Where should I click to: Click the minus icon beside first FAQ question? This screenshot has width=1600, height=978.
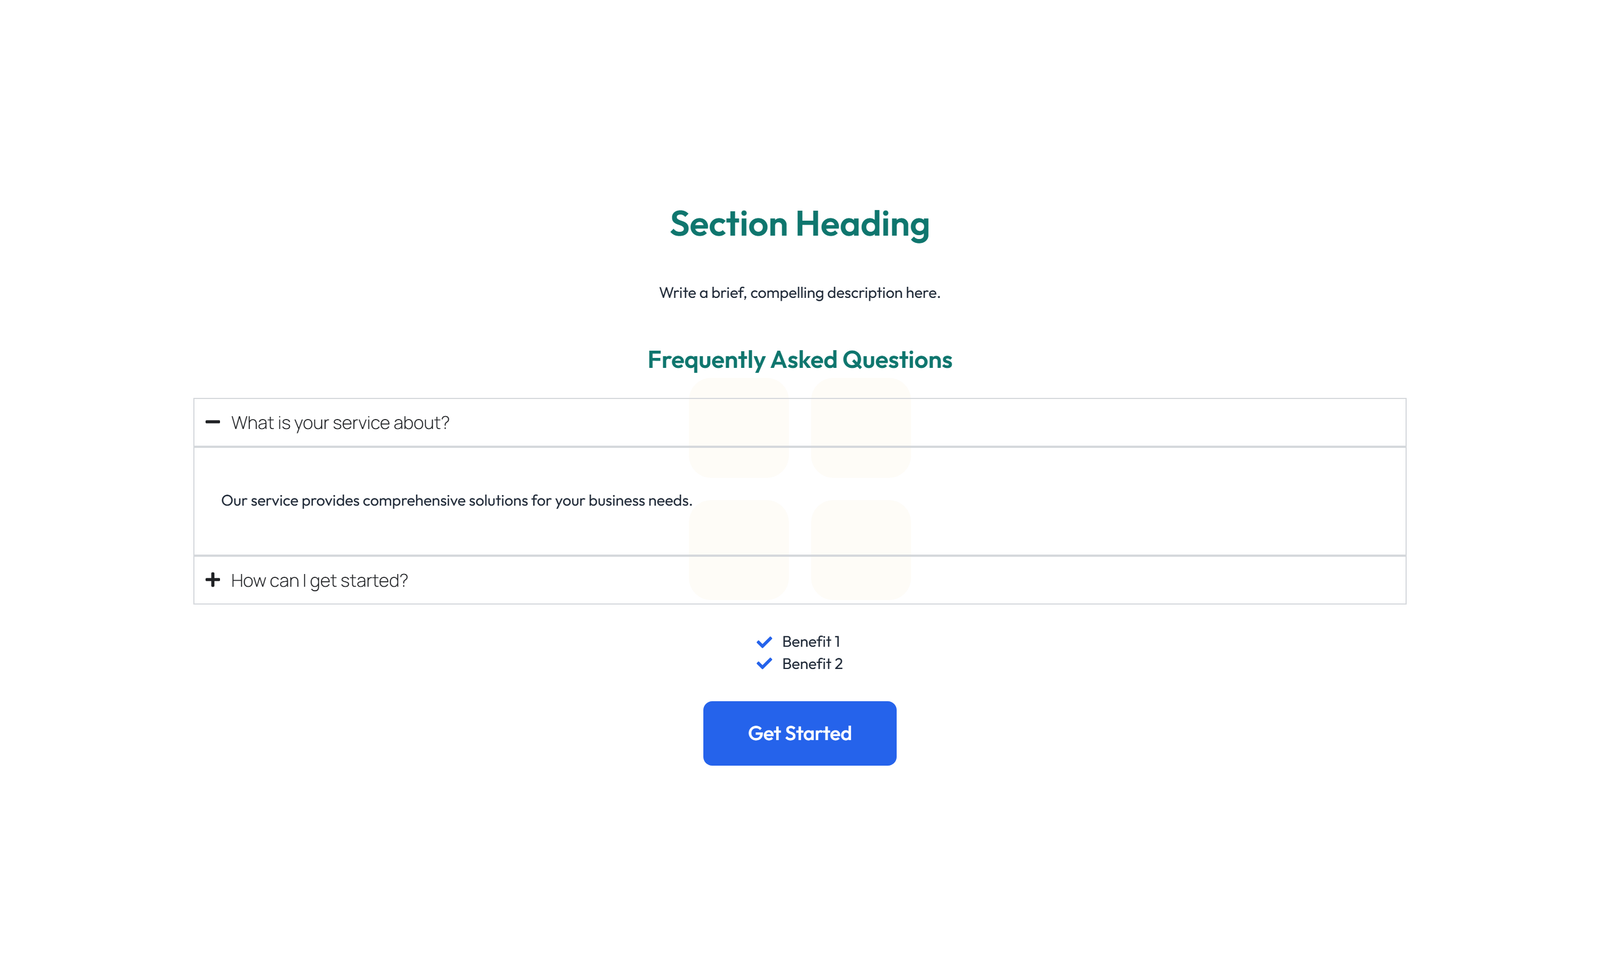[x=213, y=422]
